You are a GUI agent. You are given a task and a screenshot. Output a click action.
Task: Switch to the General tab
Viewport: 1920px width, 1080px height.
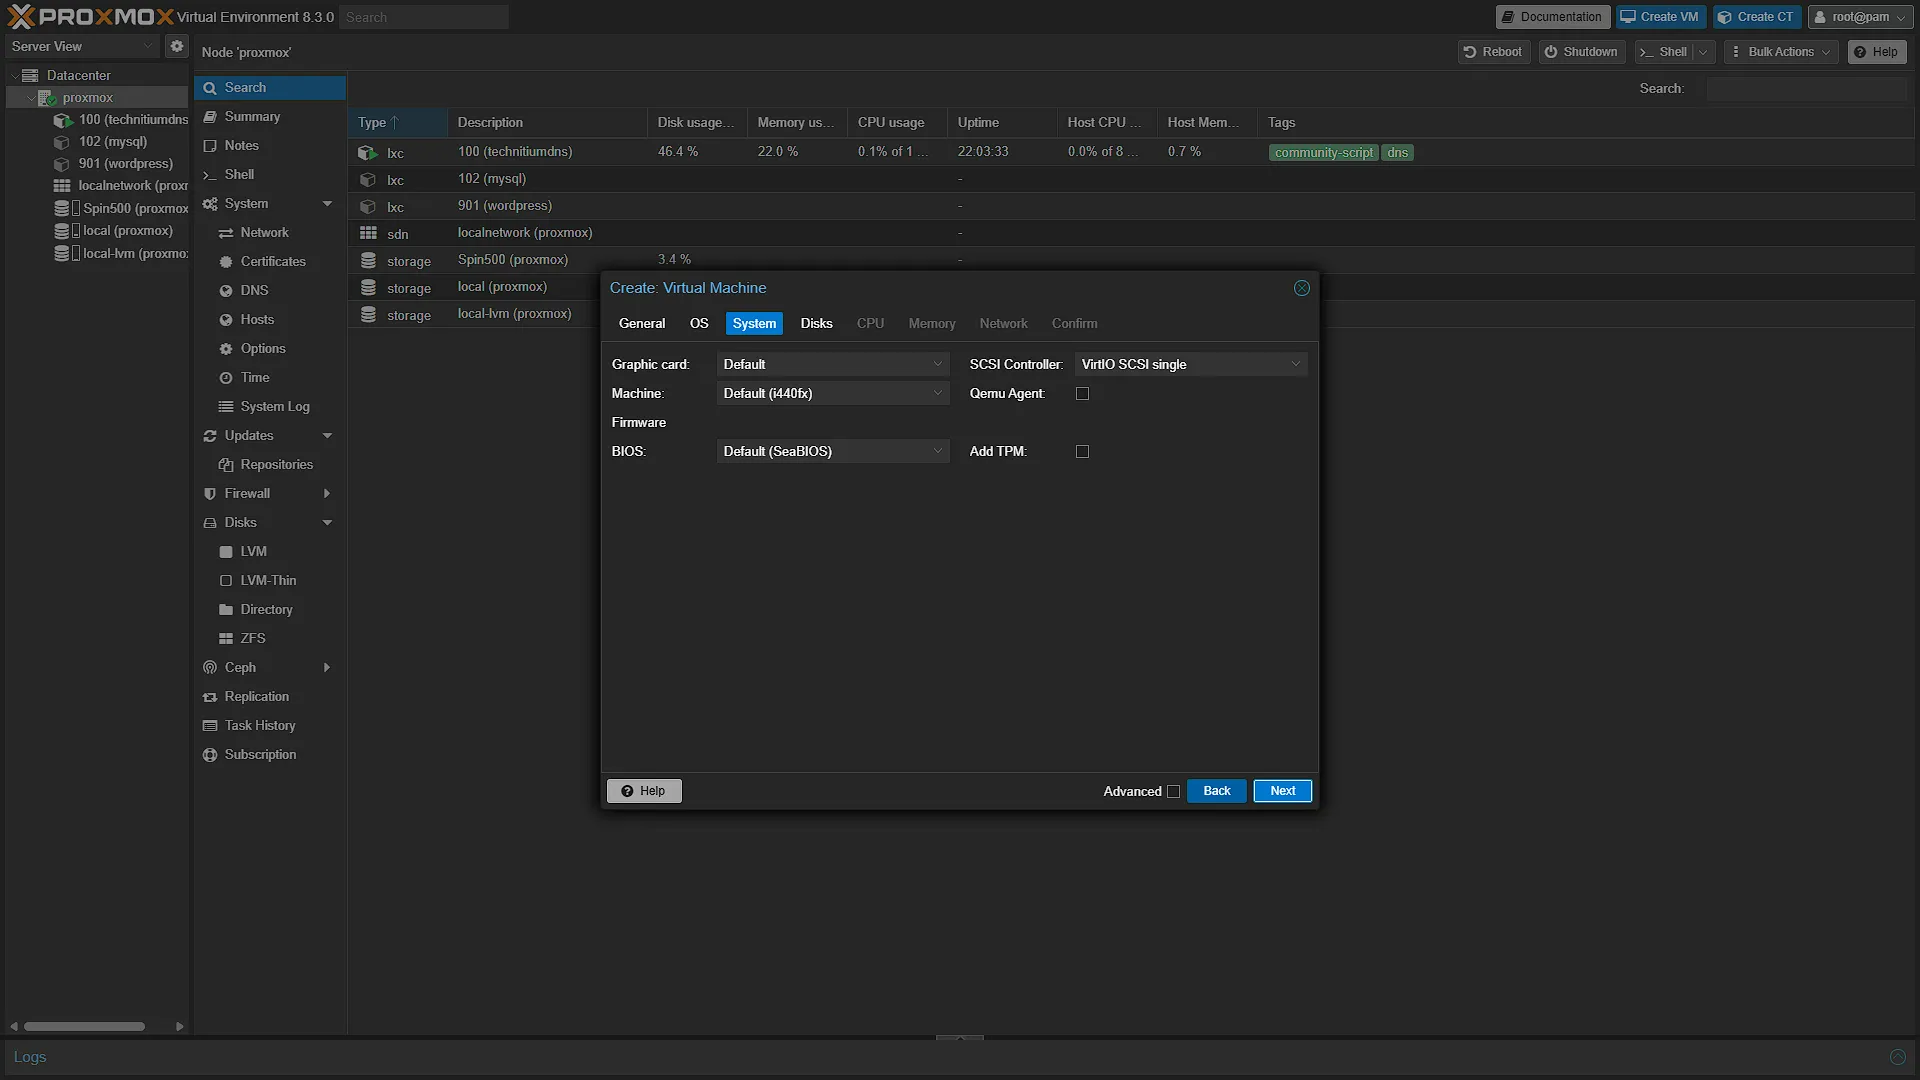click(641, 323)
